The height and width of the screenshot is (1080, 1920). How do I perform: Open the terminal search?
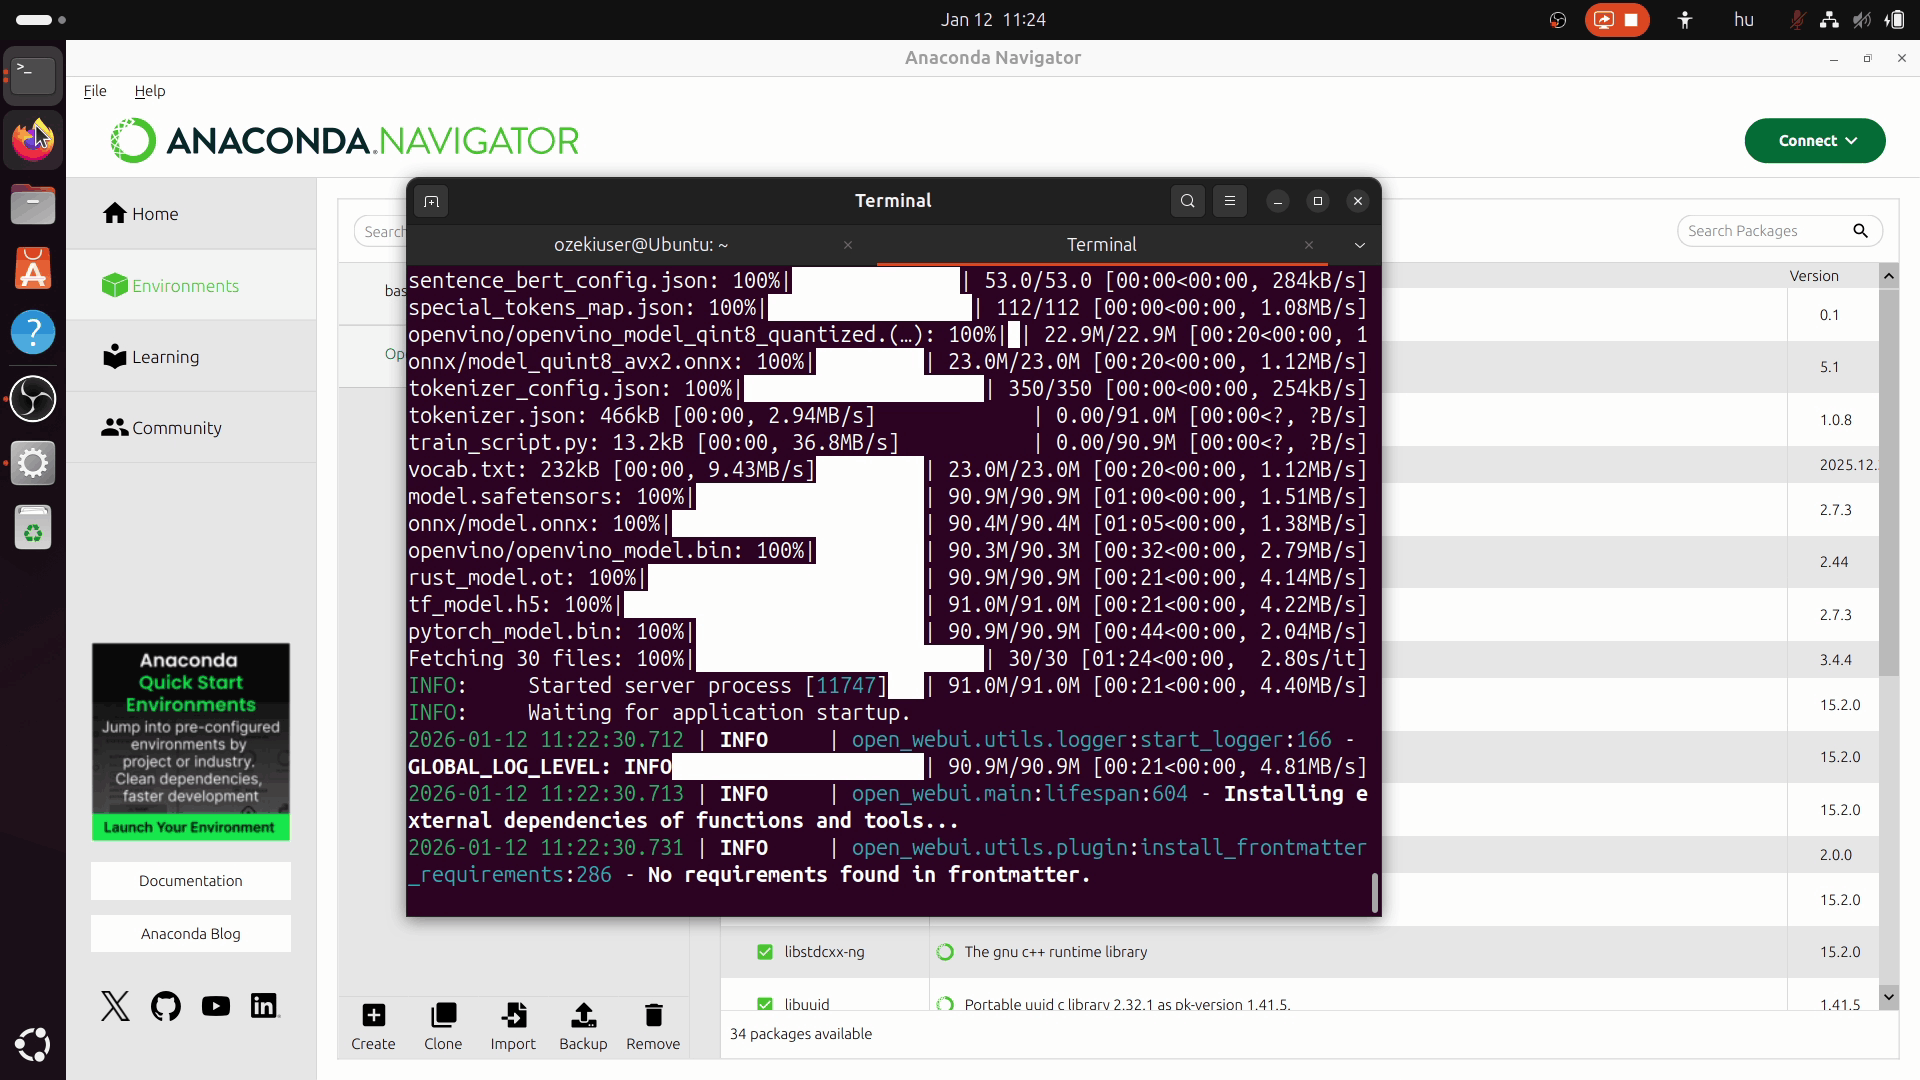coord(1187,201)
